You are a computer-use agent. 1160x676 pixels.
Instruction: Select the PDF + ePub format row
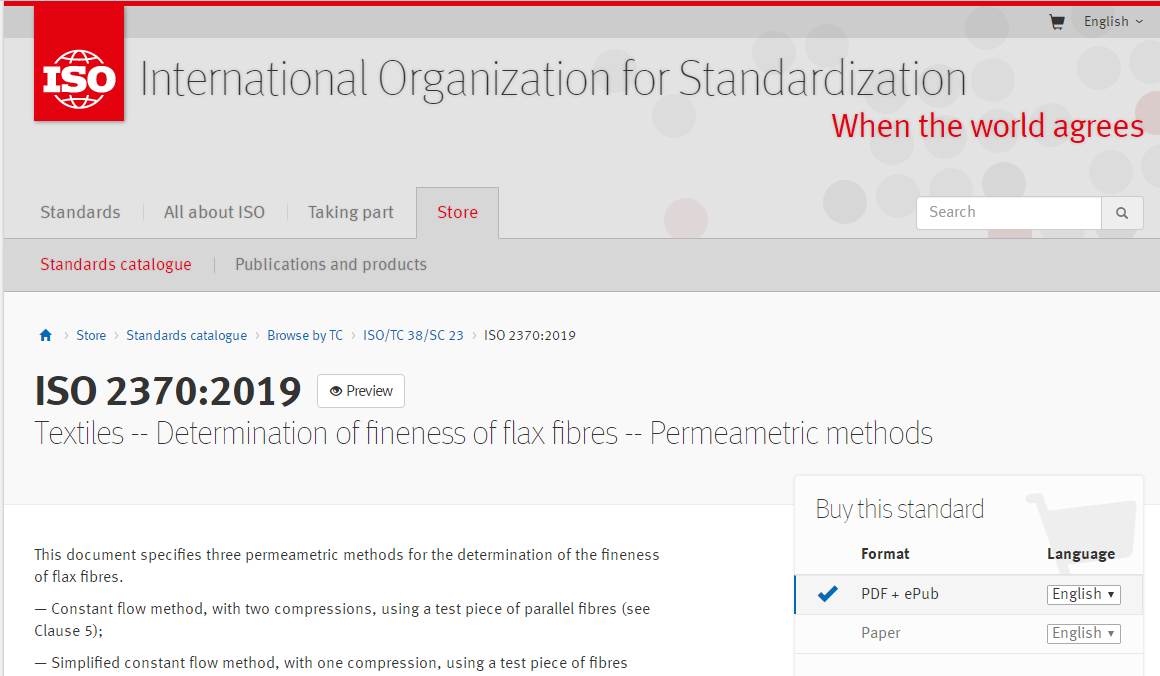969,594
